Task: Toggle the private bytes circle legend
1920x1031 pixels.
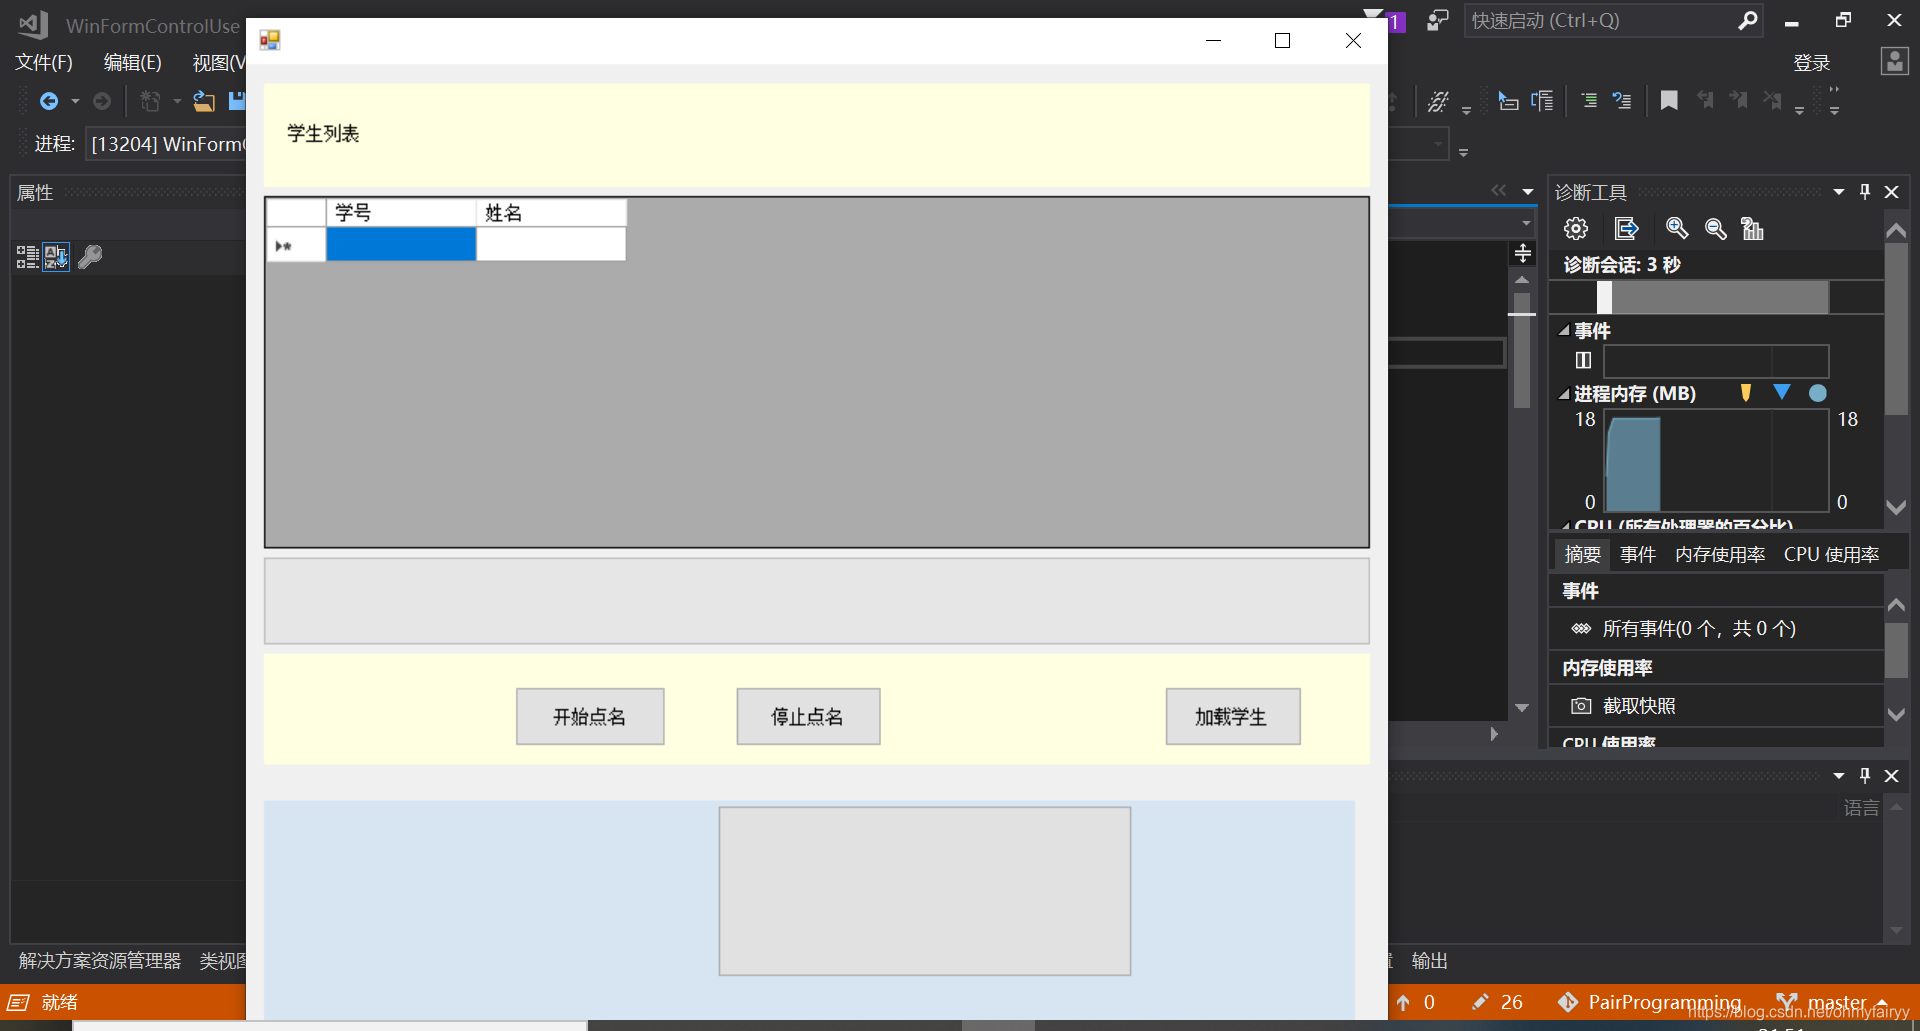Action: coord(1818,393)
